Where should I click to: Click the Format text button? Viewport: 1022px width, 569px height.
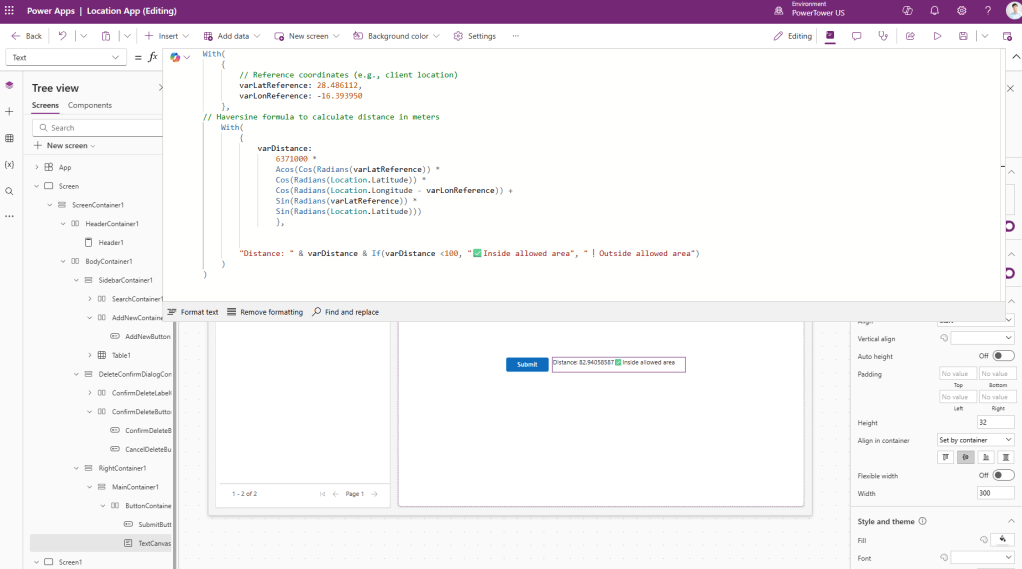(x=193, y=312)
